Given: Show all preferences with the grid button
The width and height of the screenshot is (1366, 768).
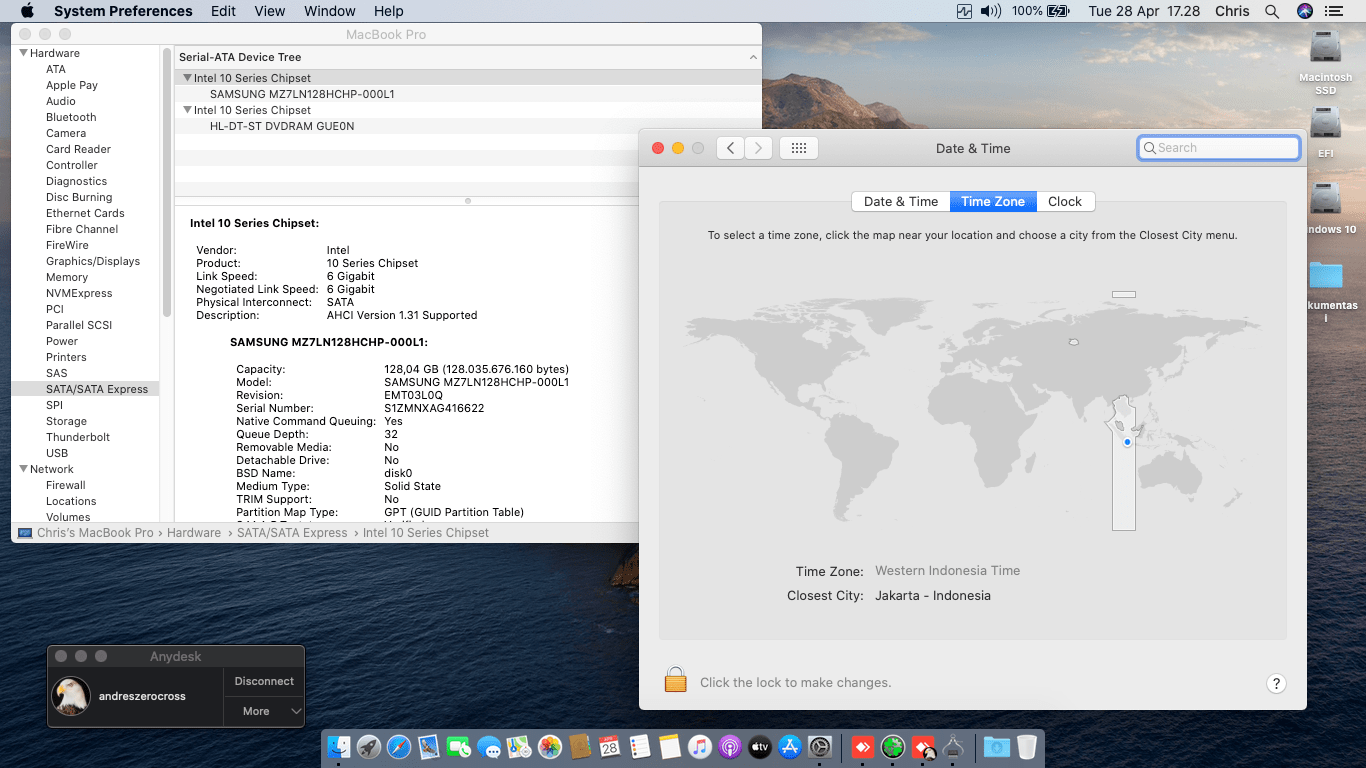Looking at the screenshot, I should (x=798, y=148).
